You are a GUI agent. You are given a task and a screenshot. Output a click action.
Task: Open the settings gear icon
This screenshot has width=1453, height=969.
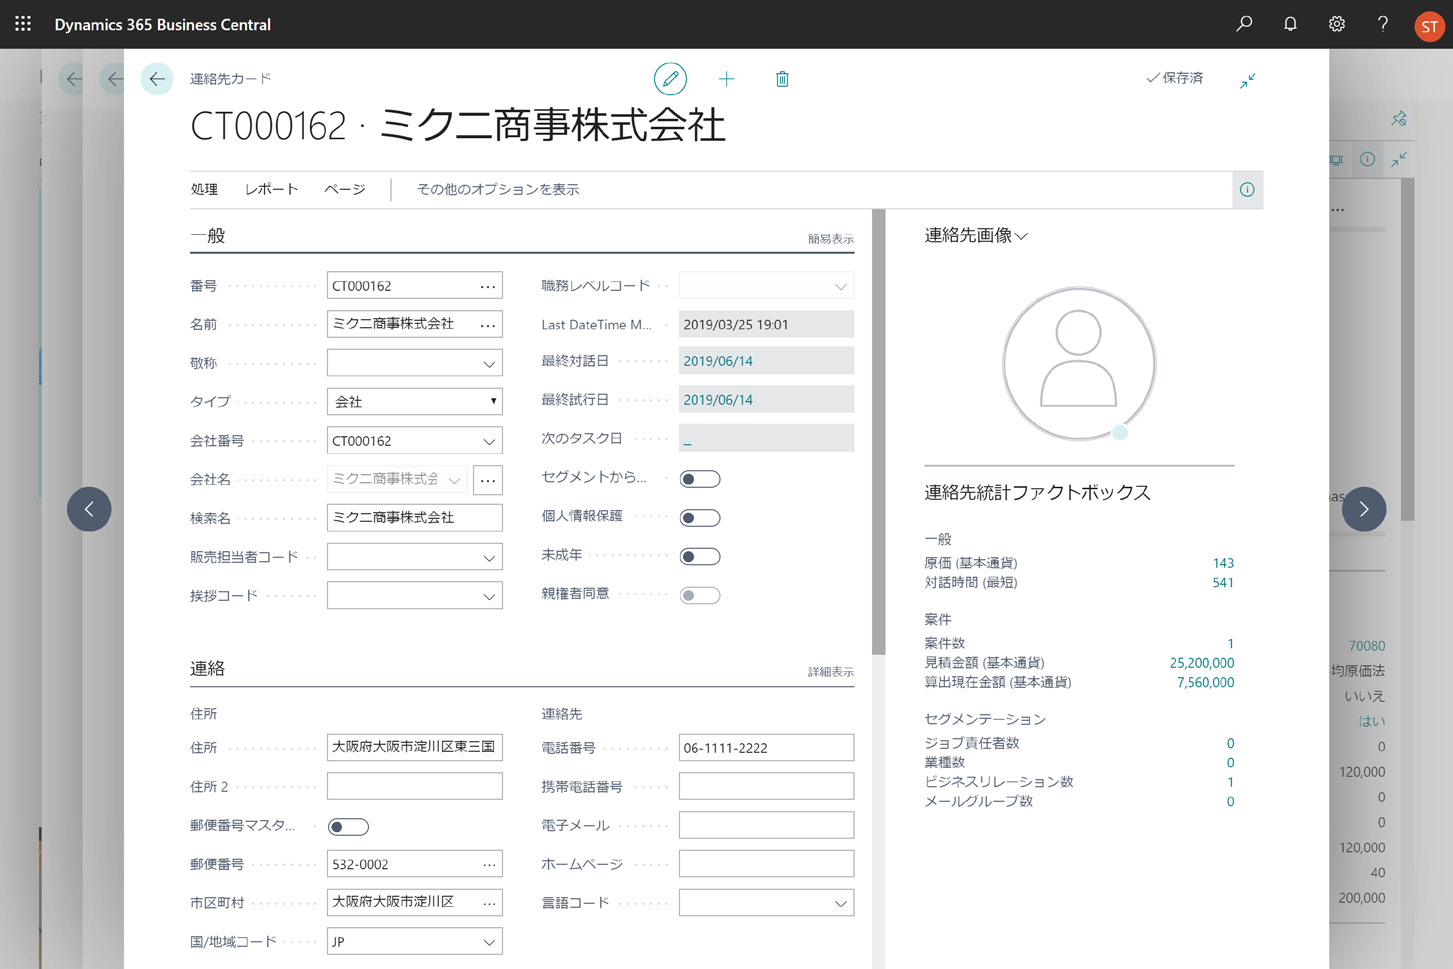click(1336, 24)
